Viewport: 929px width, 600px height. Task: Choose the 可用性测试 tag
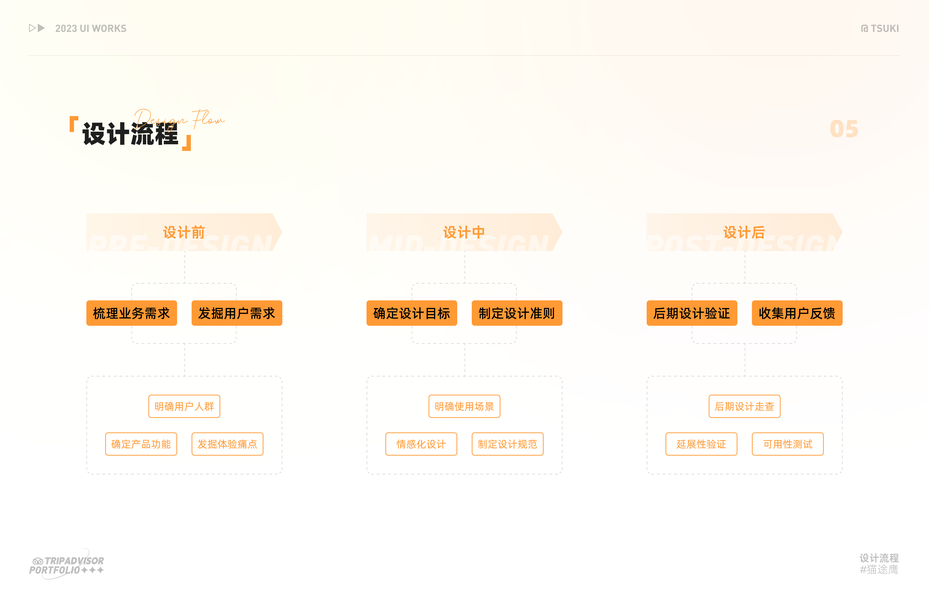[x=787, y=444]
